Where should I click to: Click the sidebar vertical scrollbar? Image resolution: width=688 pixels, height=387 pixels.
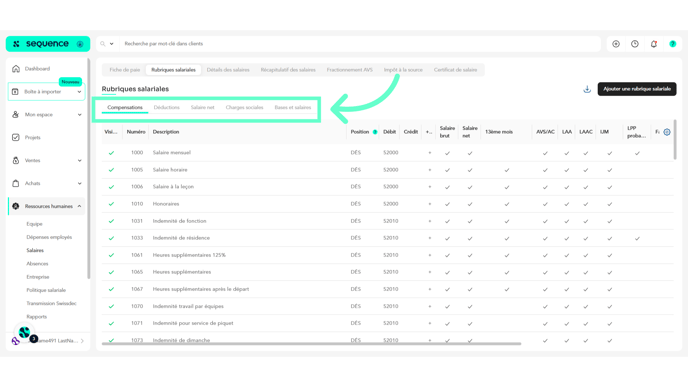(x=89, y=169)
